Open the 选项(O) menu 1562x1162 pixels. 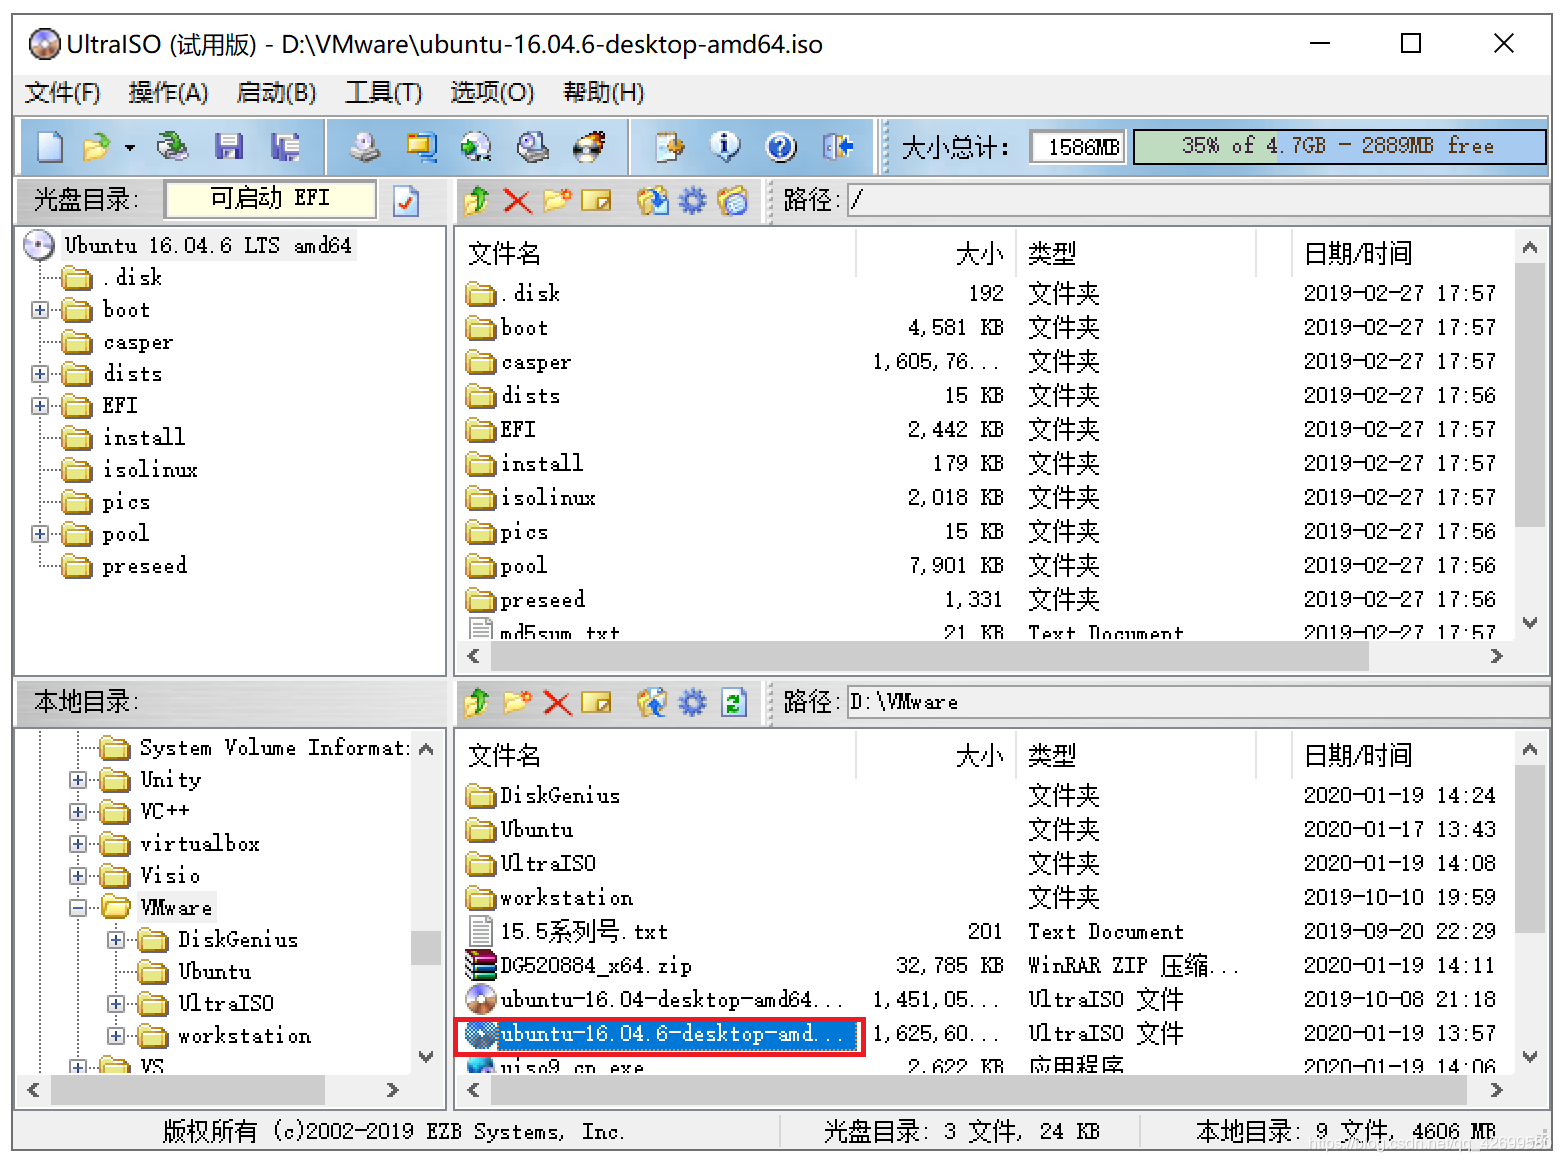click(x=492, y=93)
